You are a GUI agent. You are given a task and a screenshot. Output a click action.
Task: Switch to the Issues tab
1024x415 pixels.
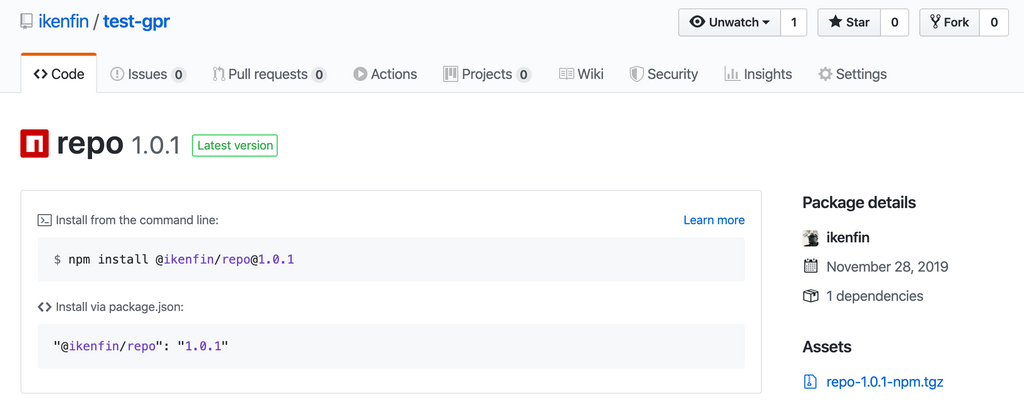point(148,74)
